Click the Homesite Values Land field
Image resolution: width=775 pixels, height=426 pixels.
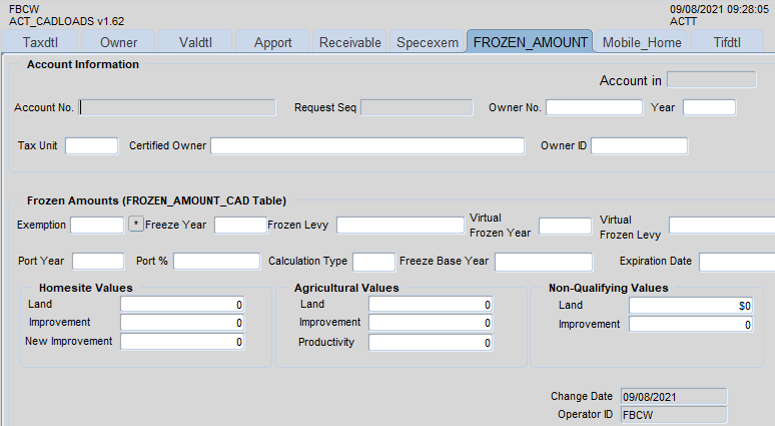[182, 305]
